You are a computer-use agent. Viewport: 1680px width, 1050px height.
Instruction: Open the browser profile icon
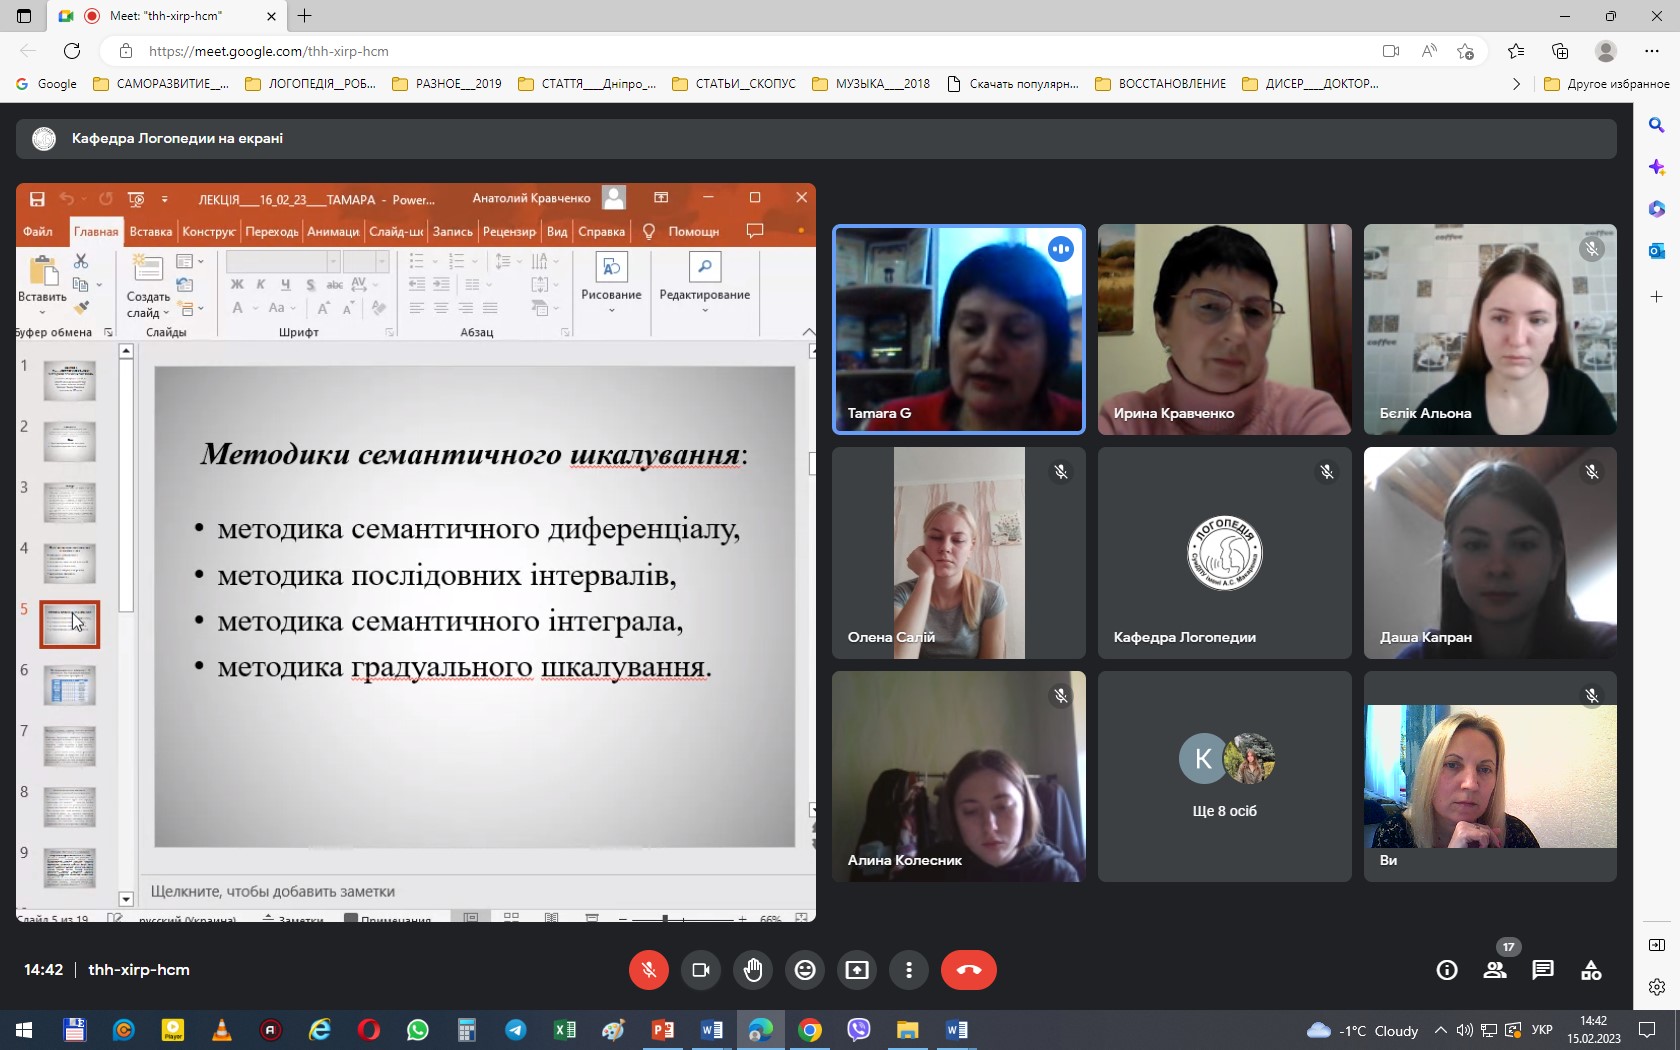click(x=1606, y=51)
